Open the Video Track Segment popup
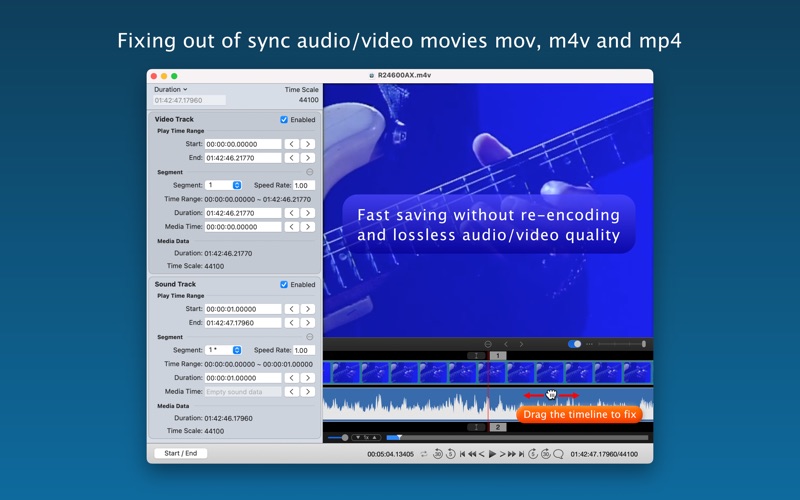Viewport: 800px width, 500px height. [x=223, y=185]
